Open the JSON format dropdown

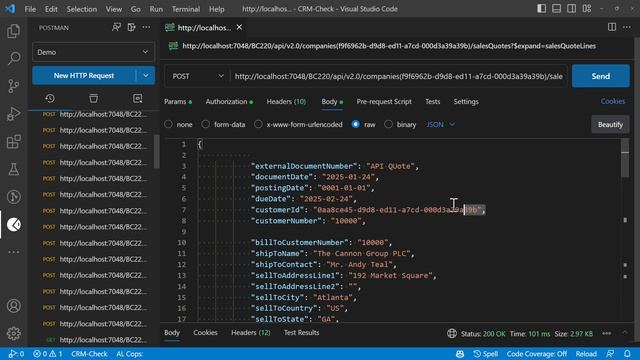click(440, 124)
